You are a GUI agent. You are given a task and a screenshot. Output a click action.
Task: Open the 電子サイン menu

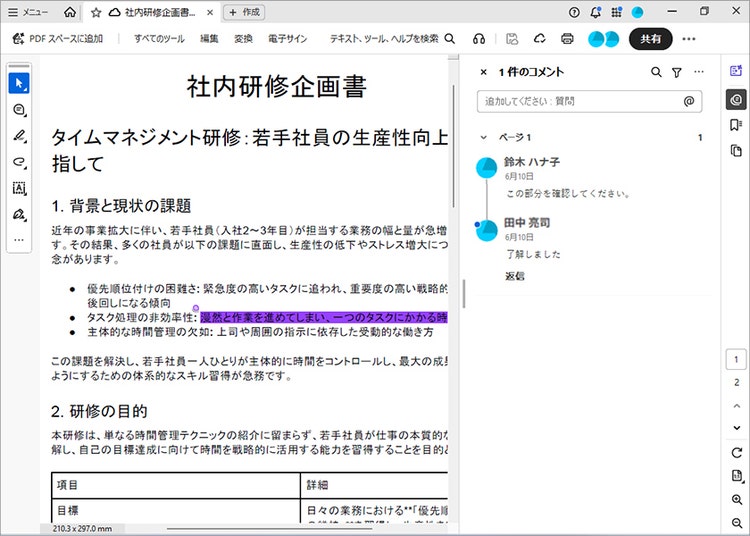click(x=287, y=39)
